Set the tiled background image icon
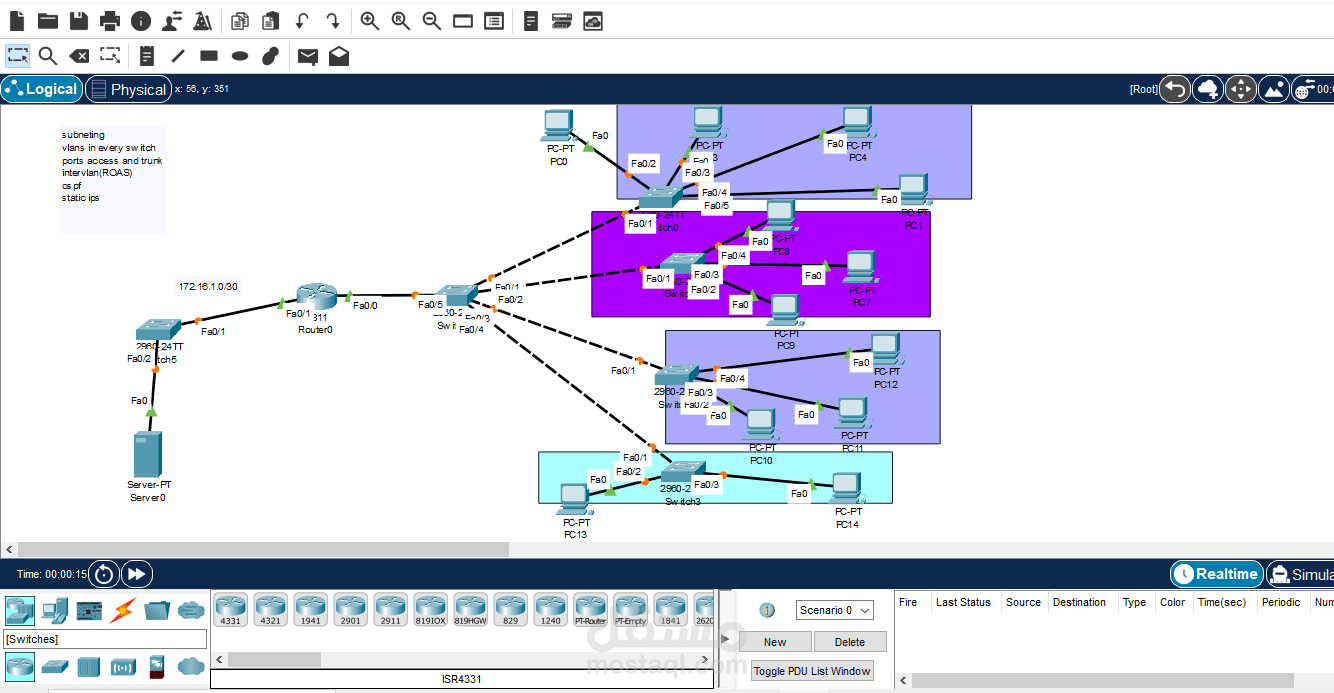Viewport: 1334px width, 693px height. tap(1274, 89)
